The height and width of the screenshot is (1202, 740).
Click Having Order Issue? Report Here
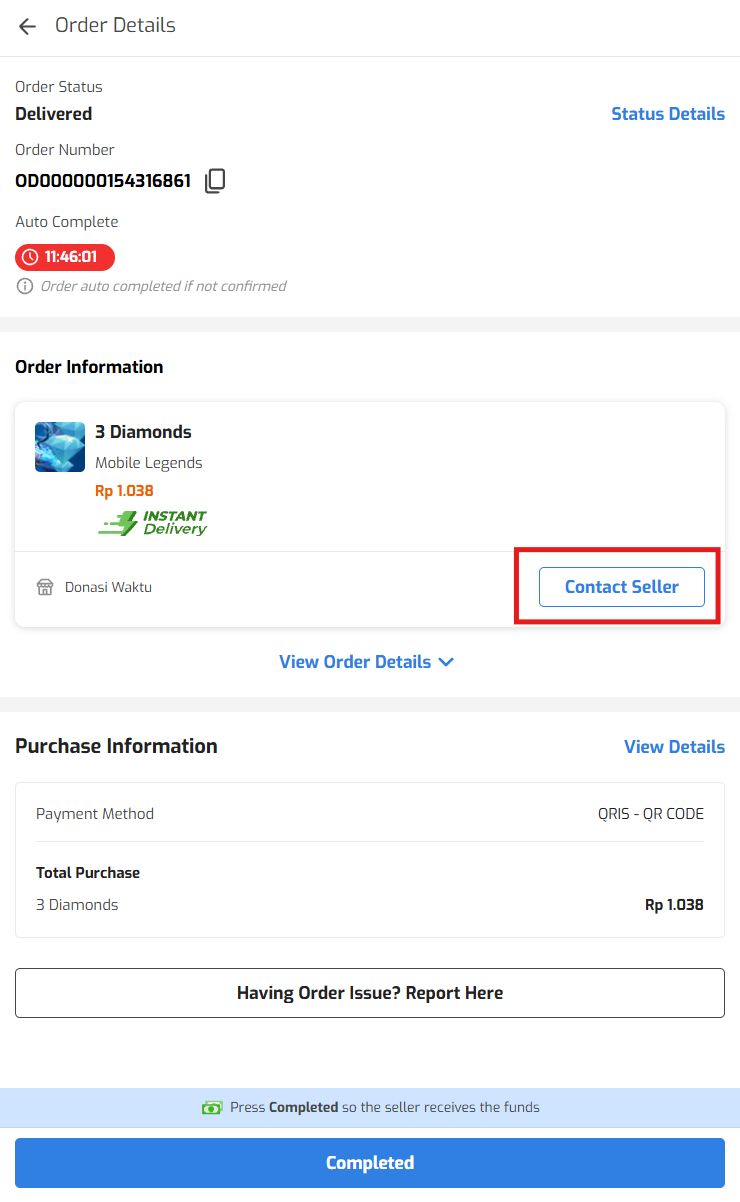click(370, 993)
